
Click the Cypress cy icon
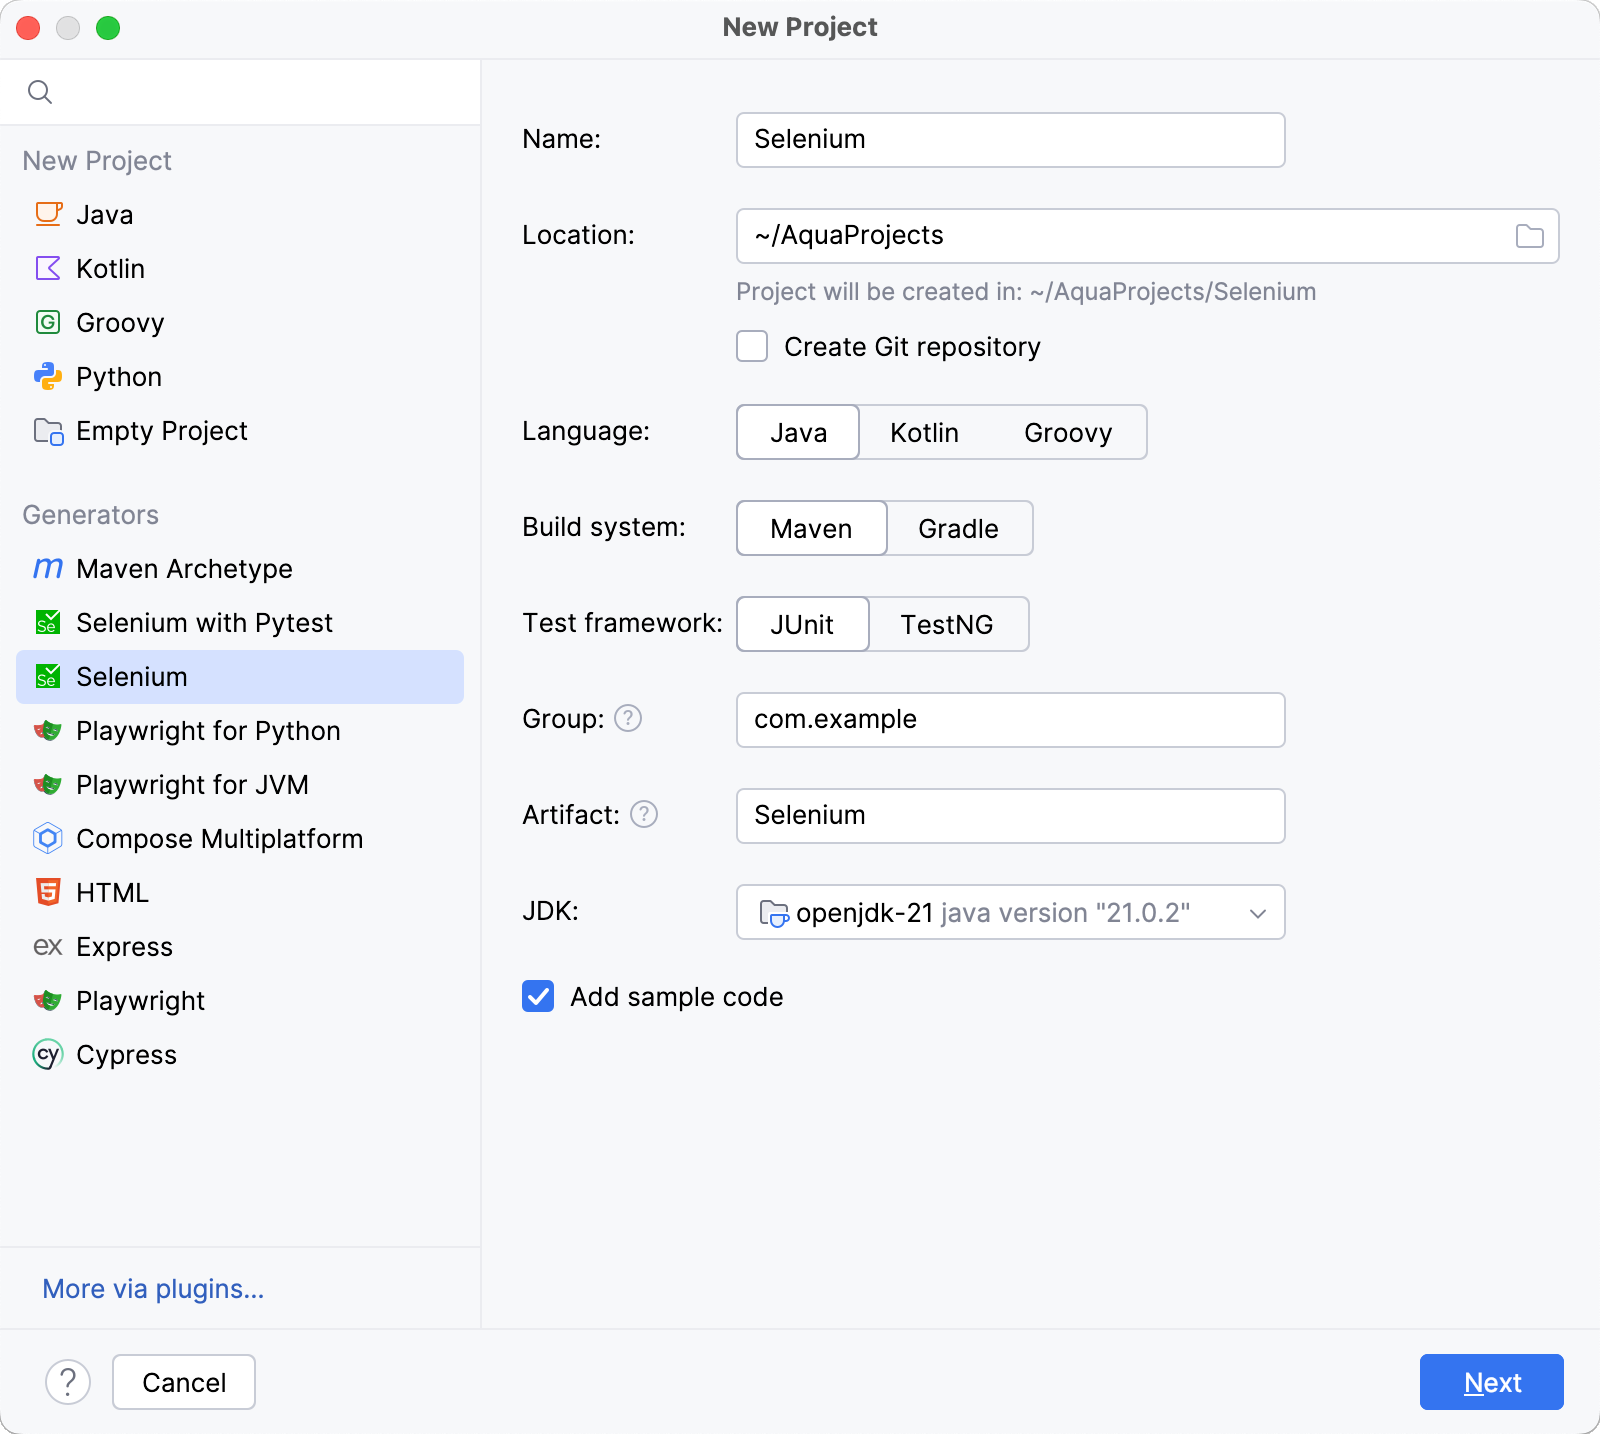(x=48, y=1054)
